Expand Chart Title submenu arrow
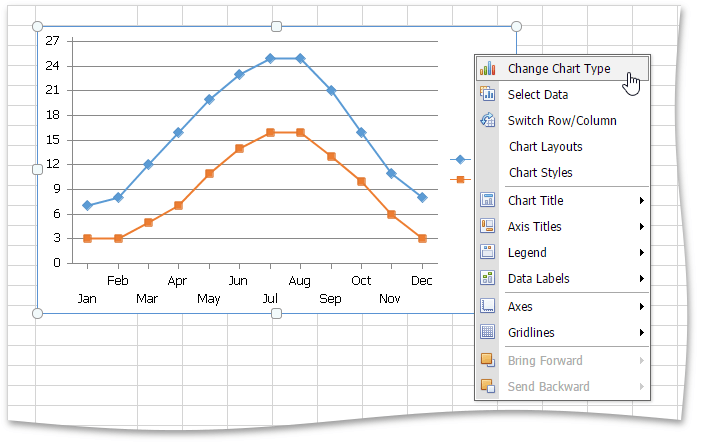The height and width of the screenshot is (446, 701). tap(642, 200)
